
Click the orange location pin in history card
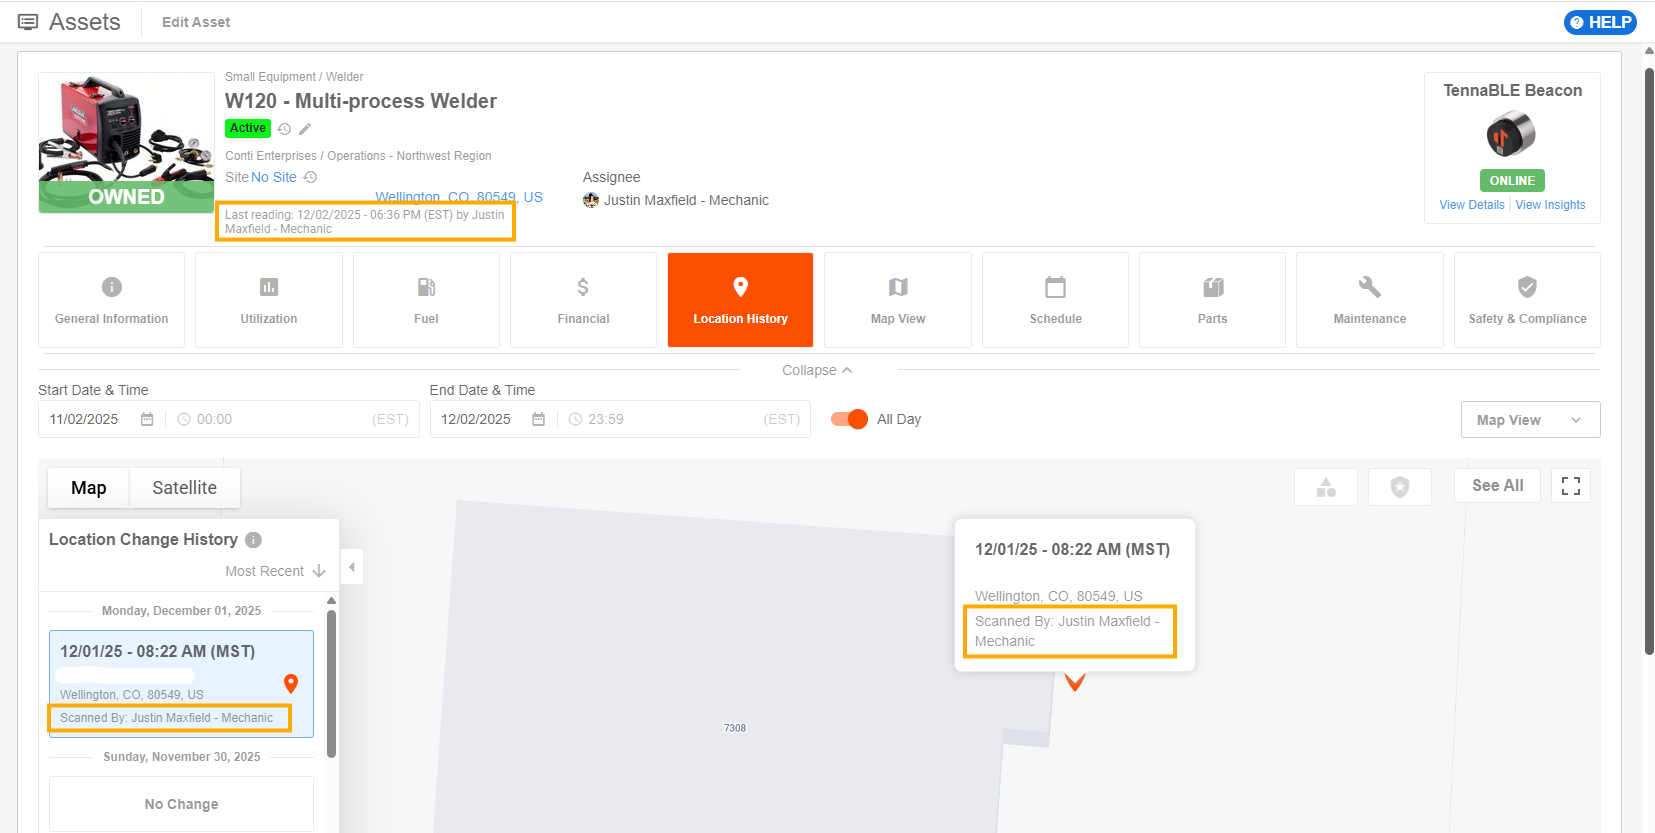coord(291,684)
